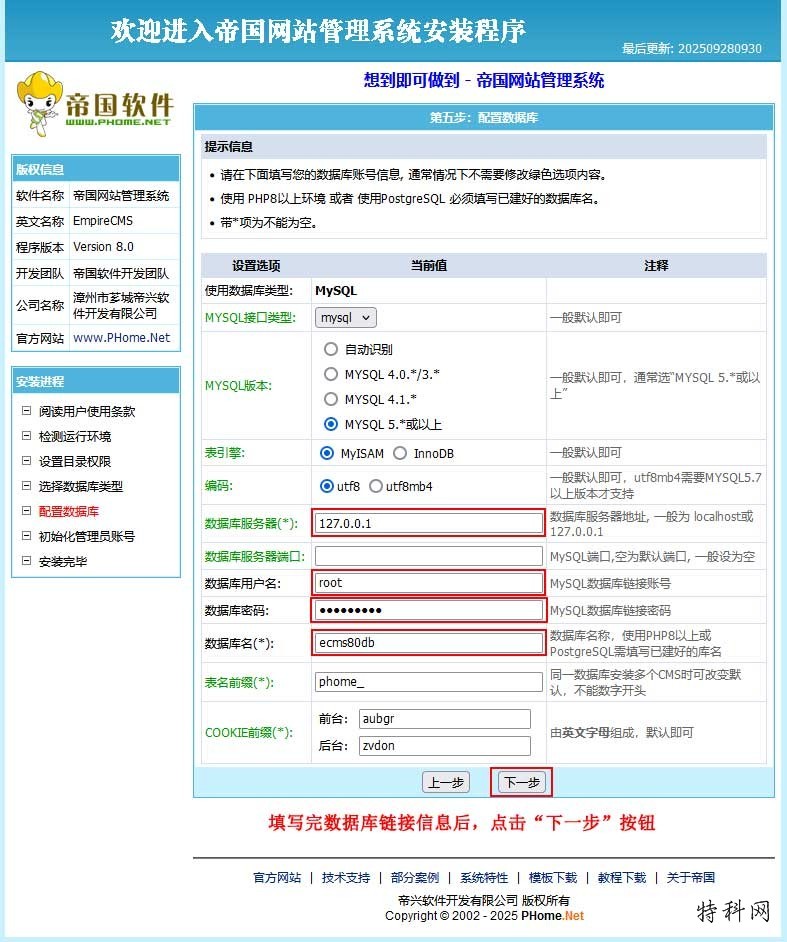Open the 系统特性 footer link

click(484, 878)
